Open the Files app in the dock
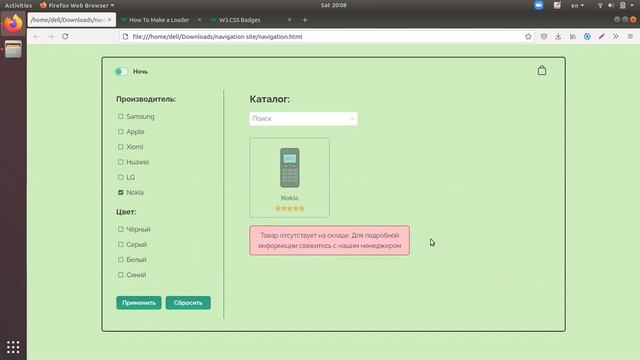The width and height of the screenshot is (640, 360). [x=13, y=50]
